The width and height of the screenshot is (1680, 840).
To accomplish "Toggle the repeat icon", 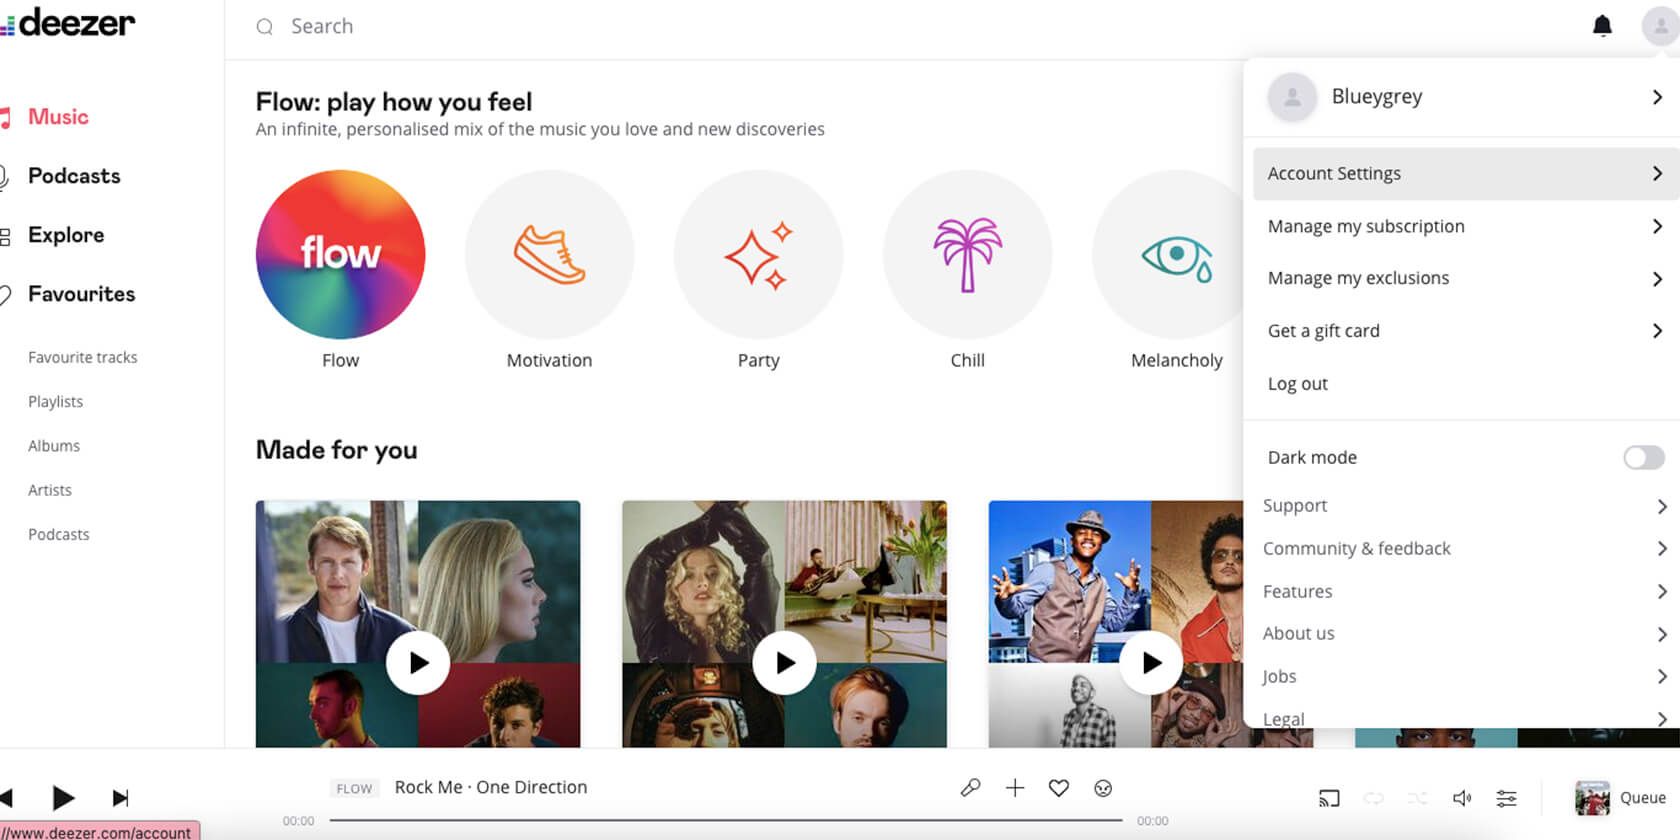I will point(1374,798).
